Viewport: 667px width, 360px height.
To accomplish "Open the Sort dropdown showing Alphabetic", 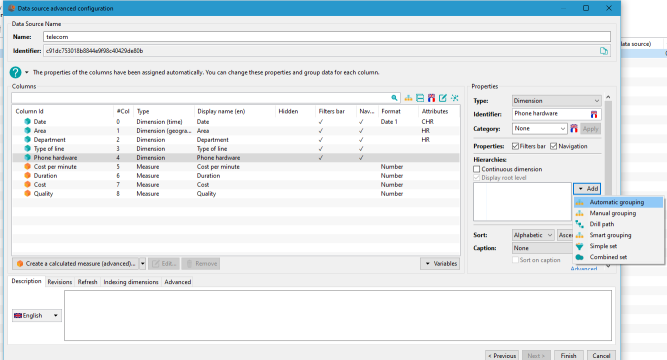I will [533, 235].
